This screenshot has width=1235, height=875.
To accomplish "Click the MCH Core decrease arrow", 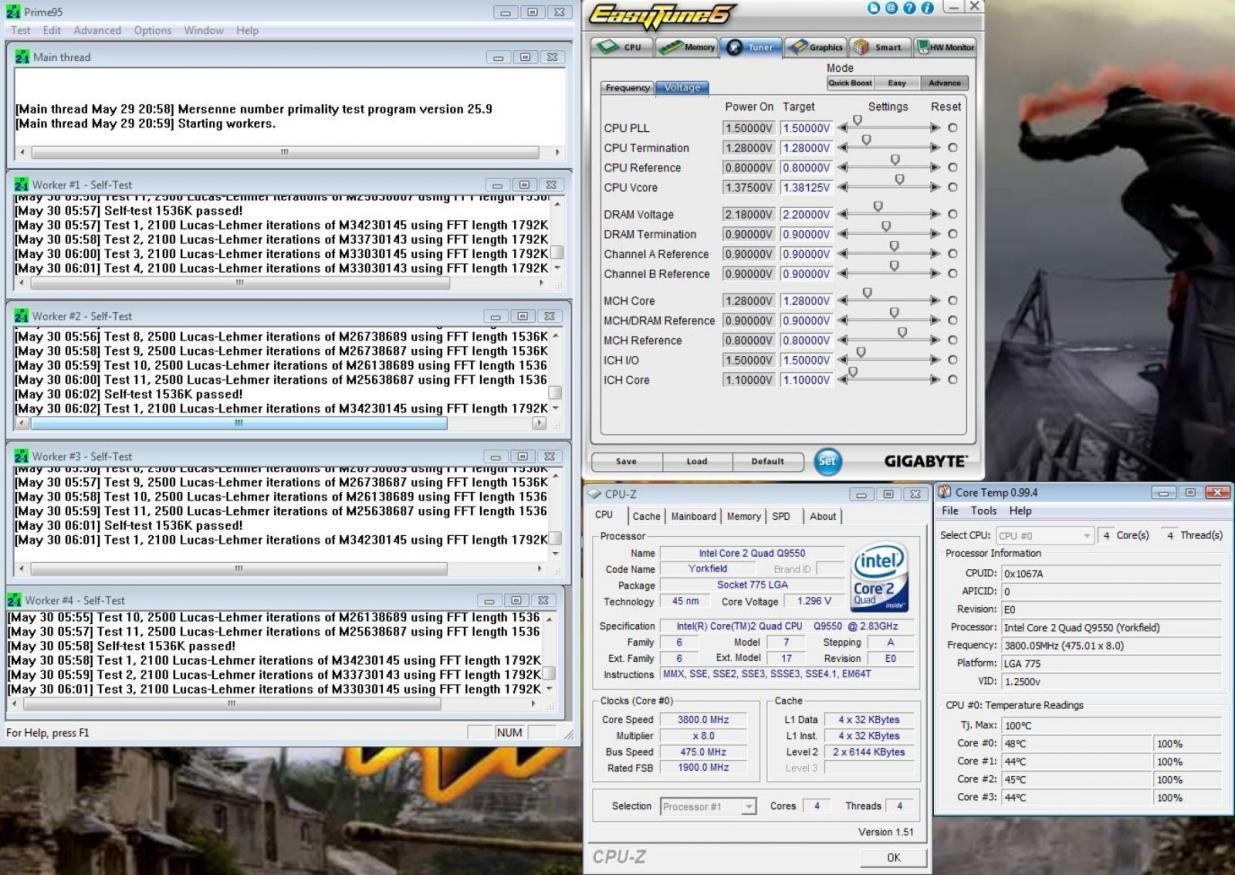I will (842, 301).
